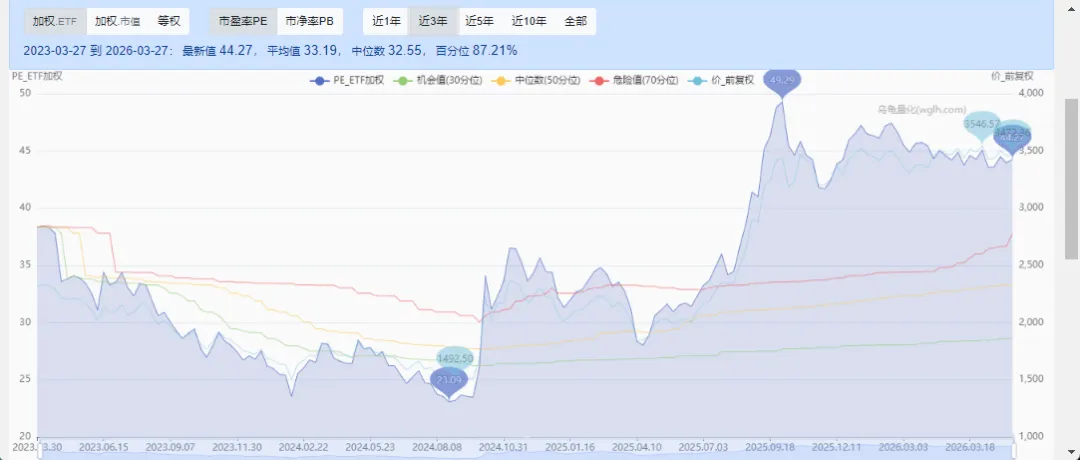The height and width of the screenshot is (460, 1080).
Task: Click the 价_前复权 right axis title
Action: [x=1012, y=76]
